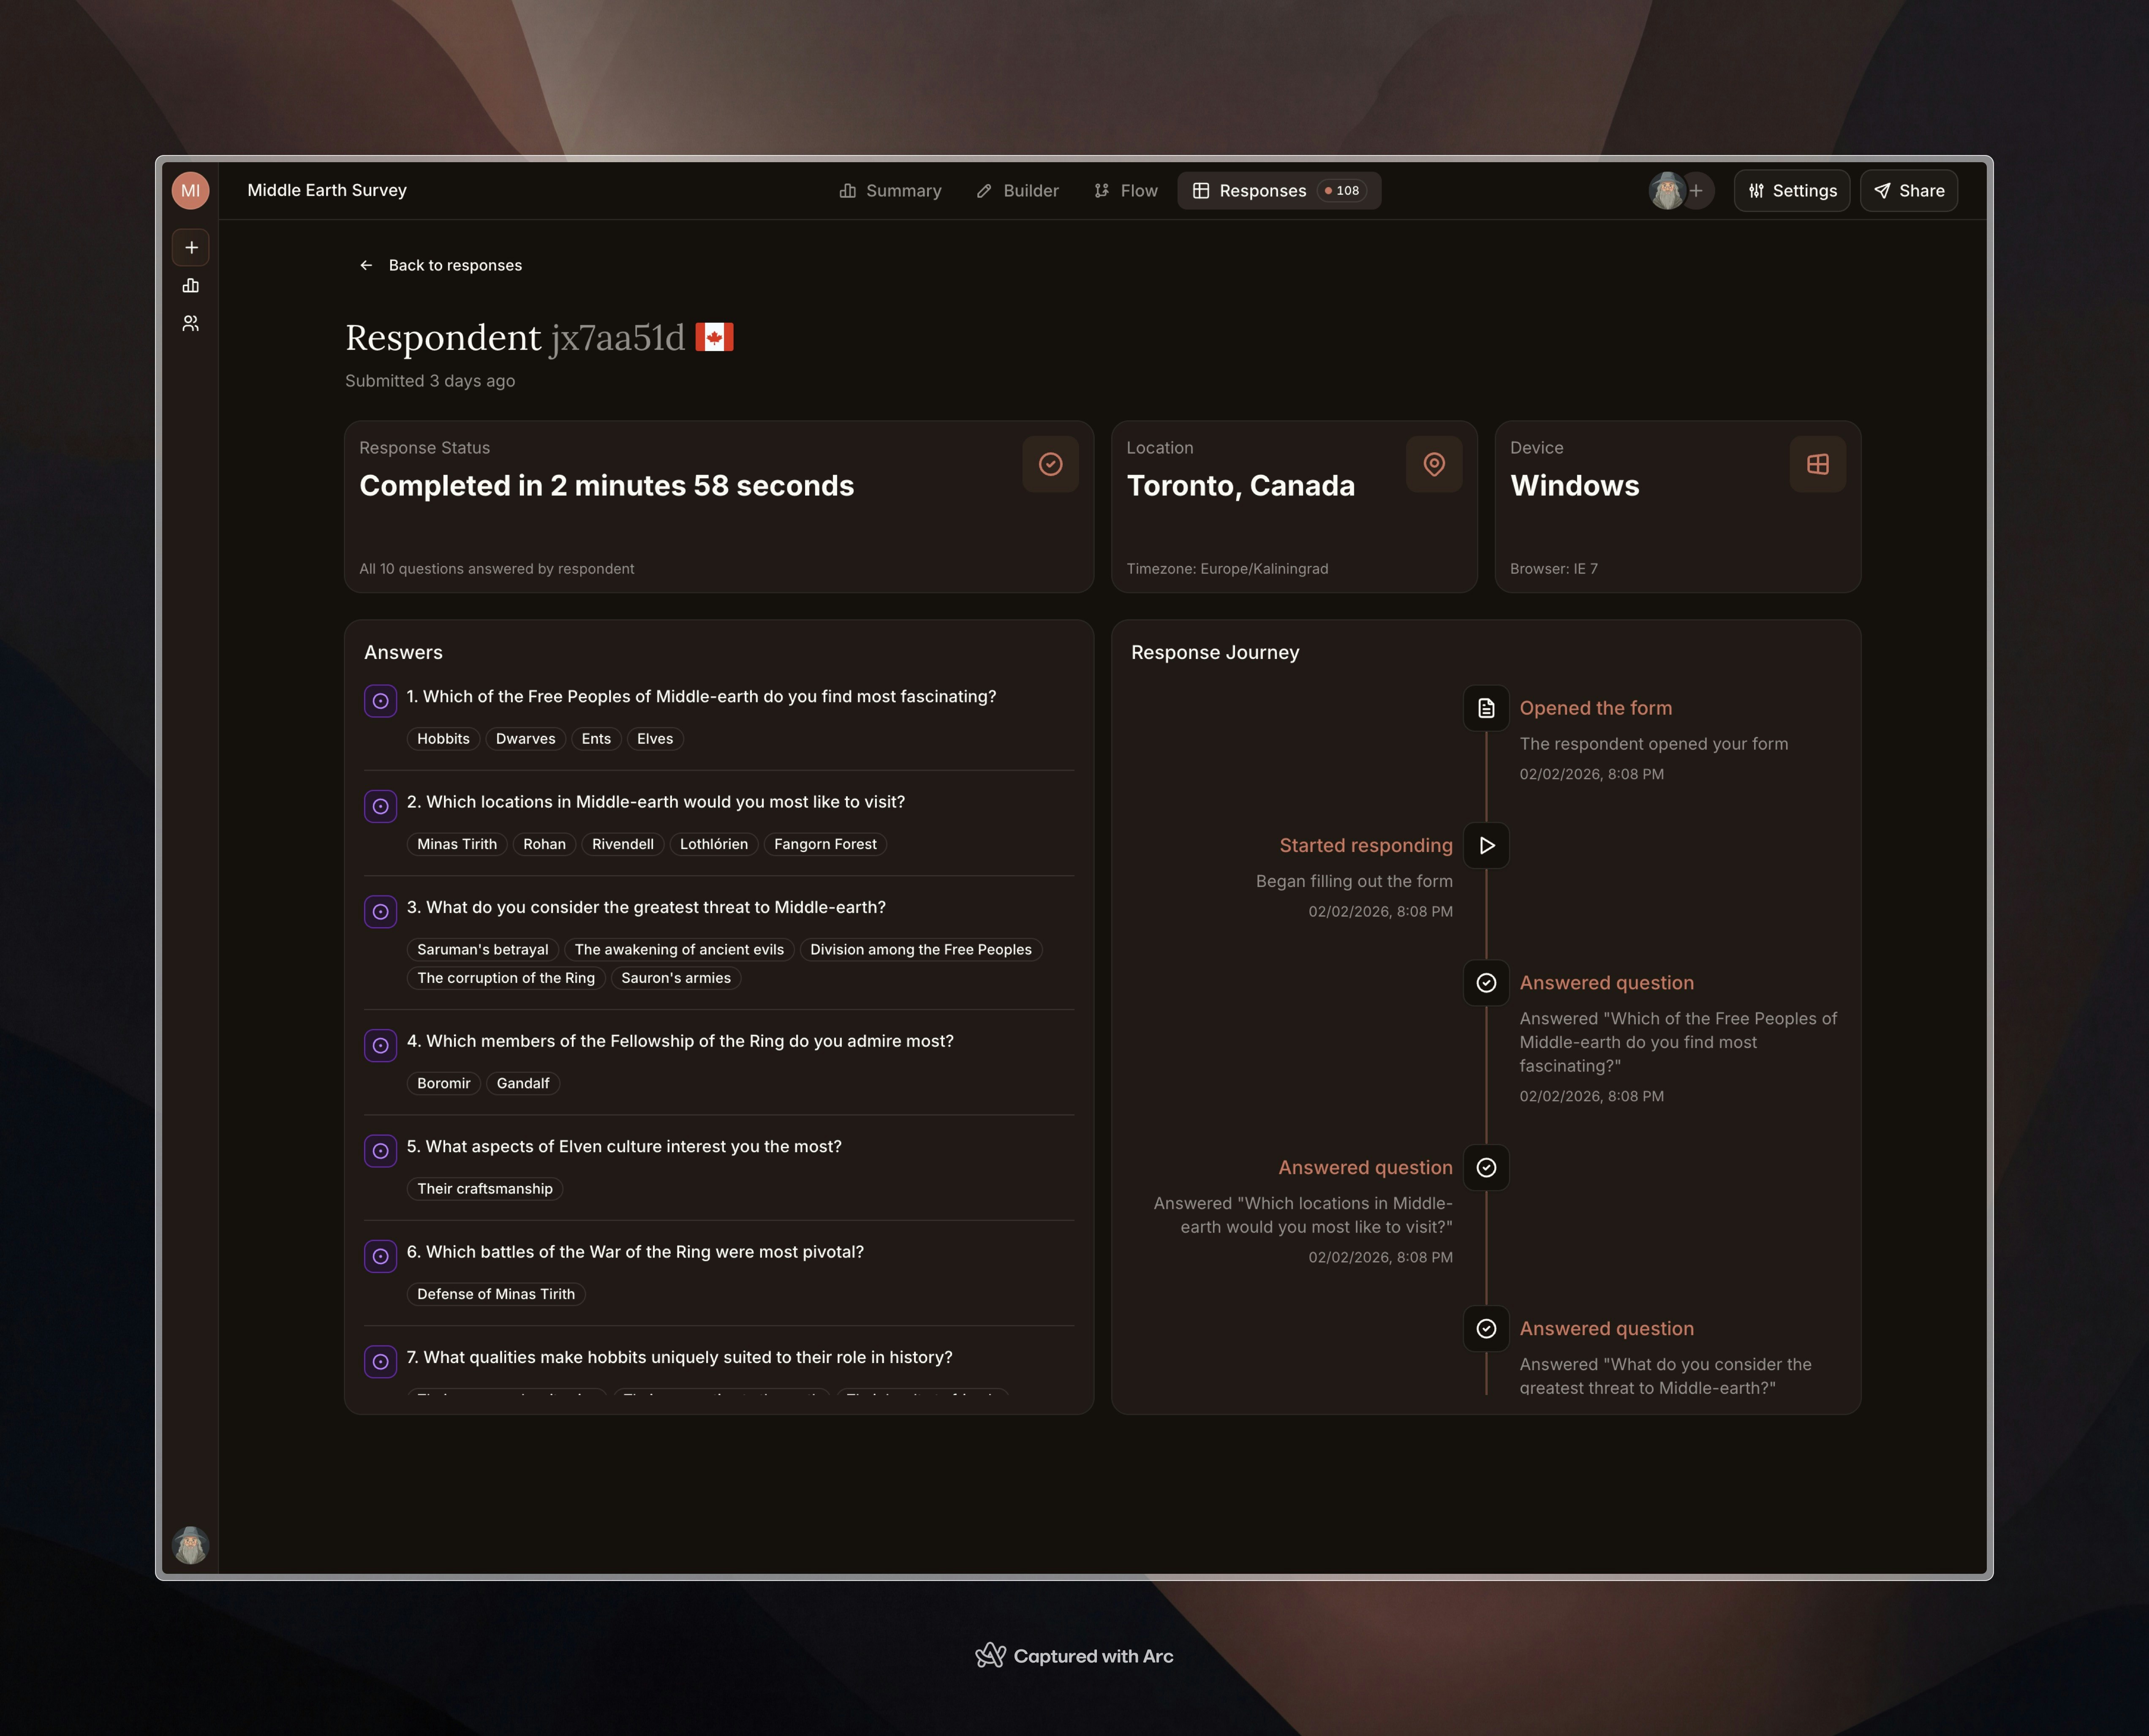This screenshot has width=2149, height=1736.
Task: Click the bar chart icon in left sidebar
Action: [190, 285]
